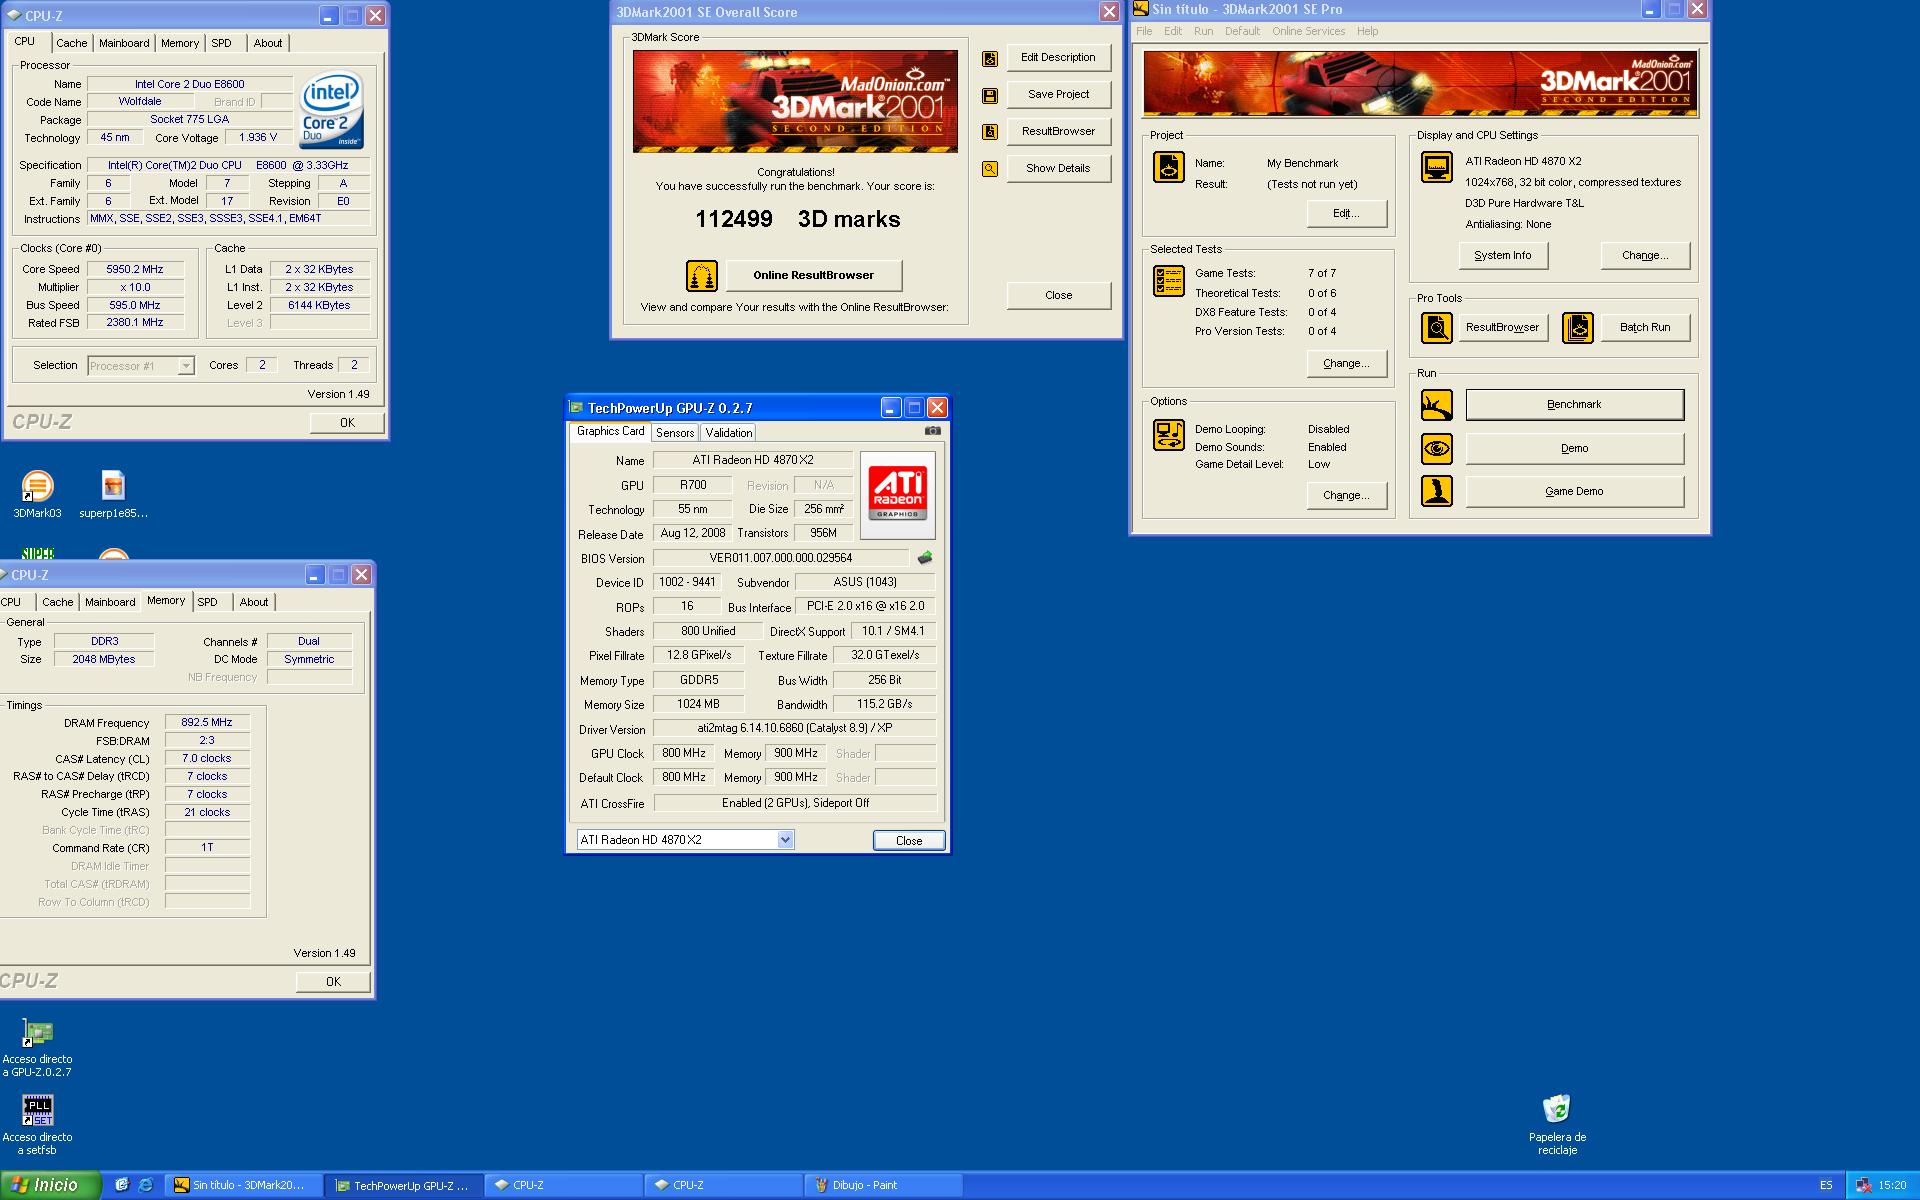Click the TechPowerUp GPU-Z taskbar button

[406, 1185]
